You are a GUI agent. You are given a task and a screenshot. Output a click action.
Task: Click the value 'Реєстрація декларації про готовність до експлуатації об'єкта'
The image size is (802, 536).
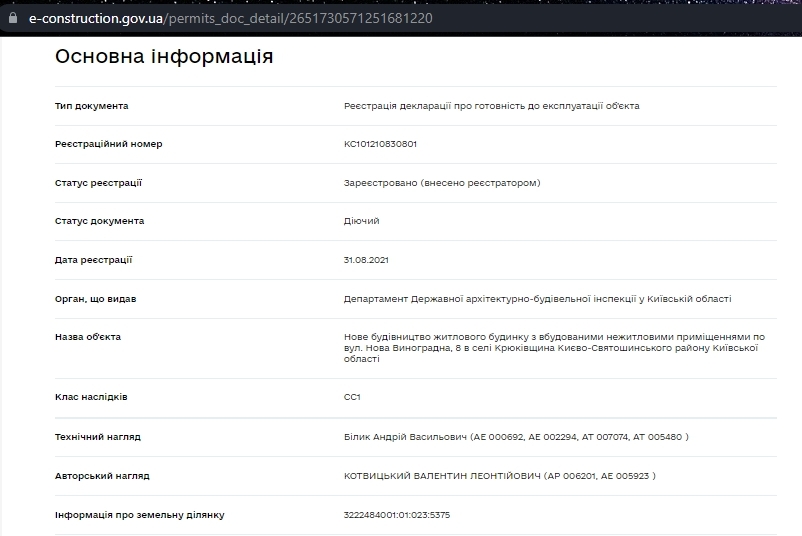coord(492,106)
